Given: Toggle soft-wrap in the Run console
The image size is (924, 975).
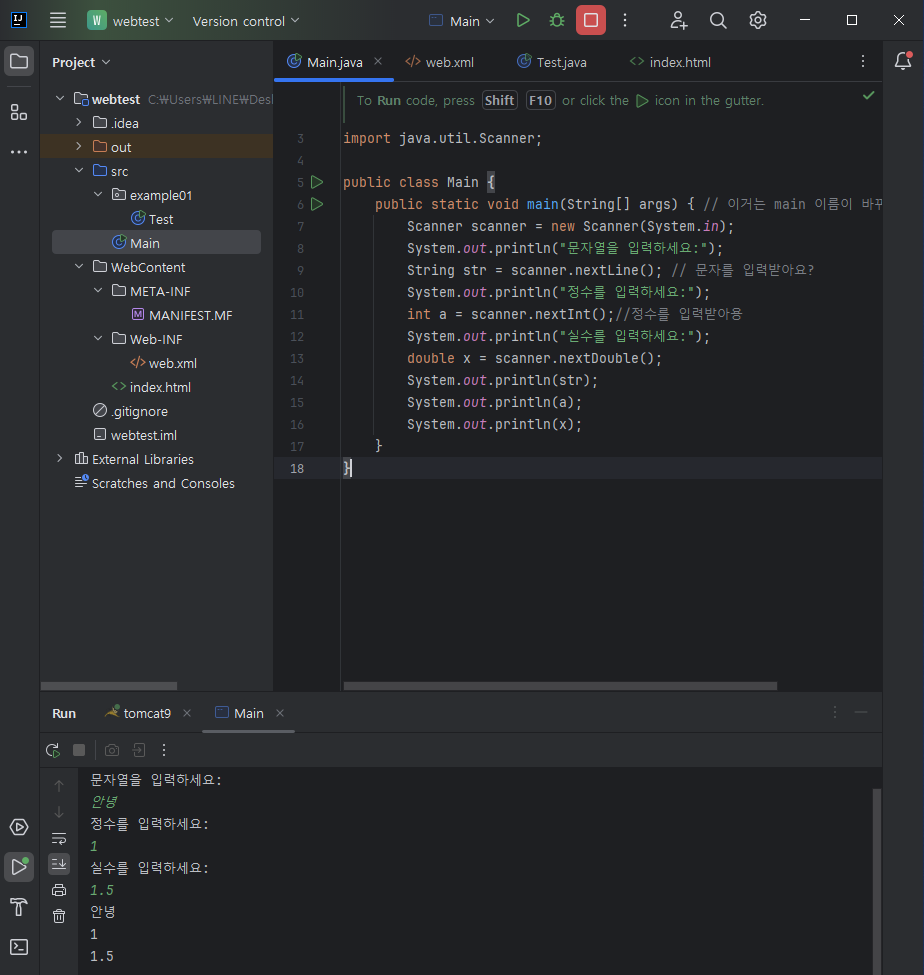Looking at the screenshot, I should 59,839.
